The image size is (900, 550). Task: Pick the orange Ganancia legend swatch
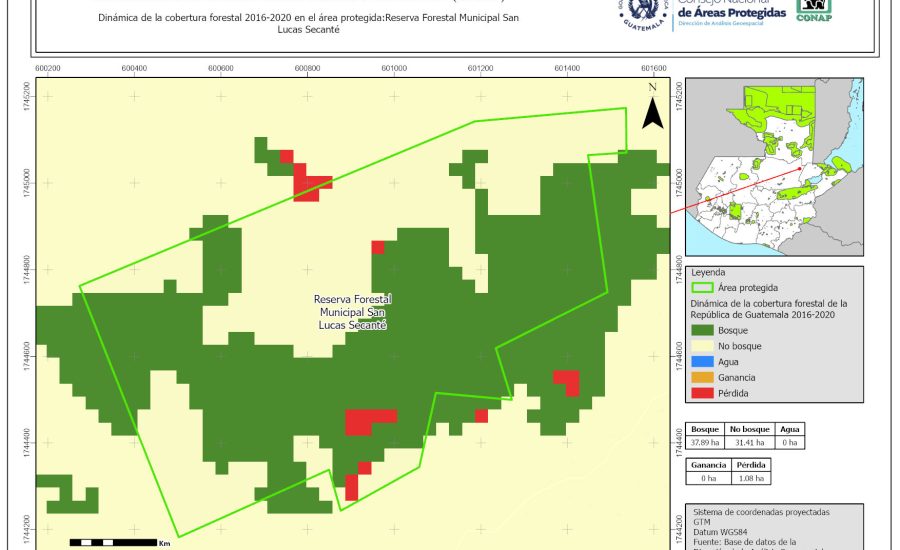click(x=703, y=378)
